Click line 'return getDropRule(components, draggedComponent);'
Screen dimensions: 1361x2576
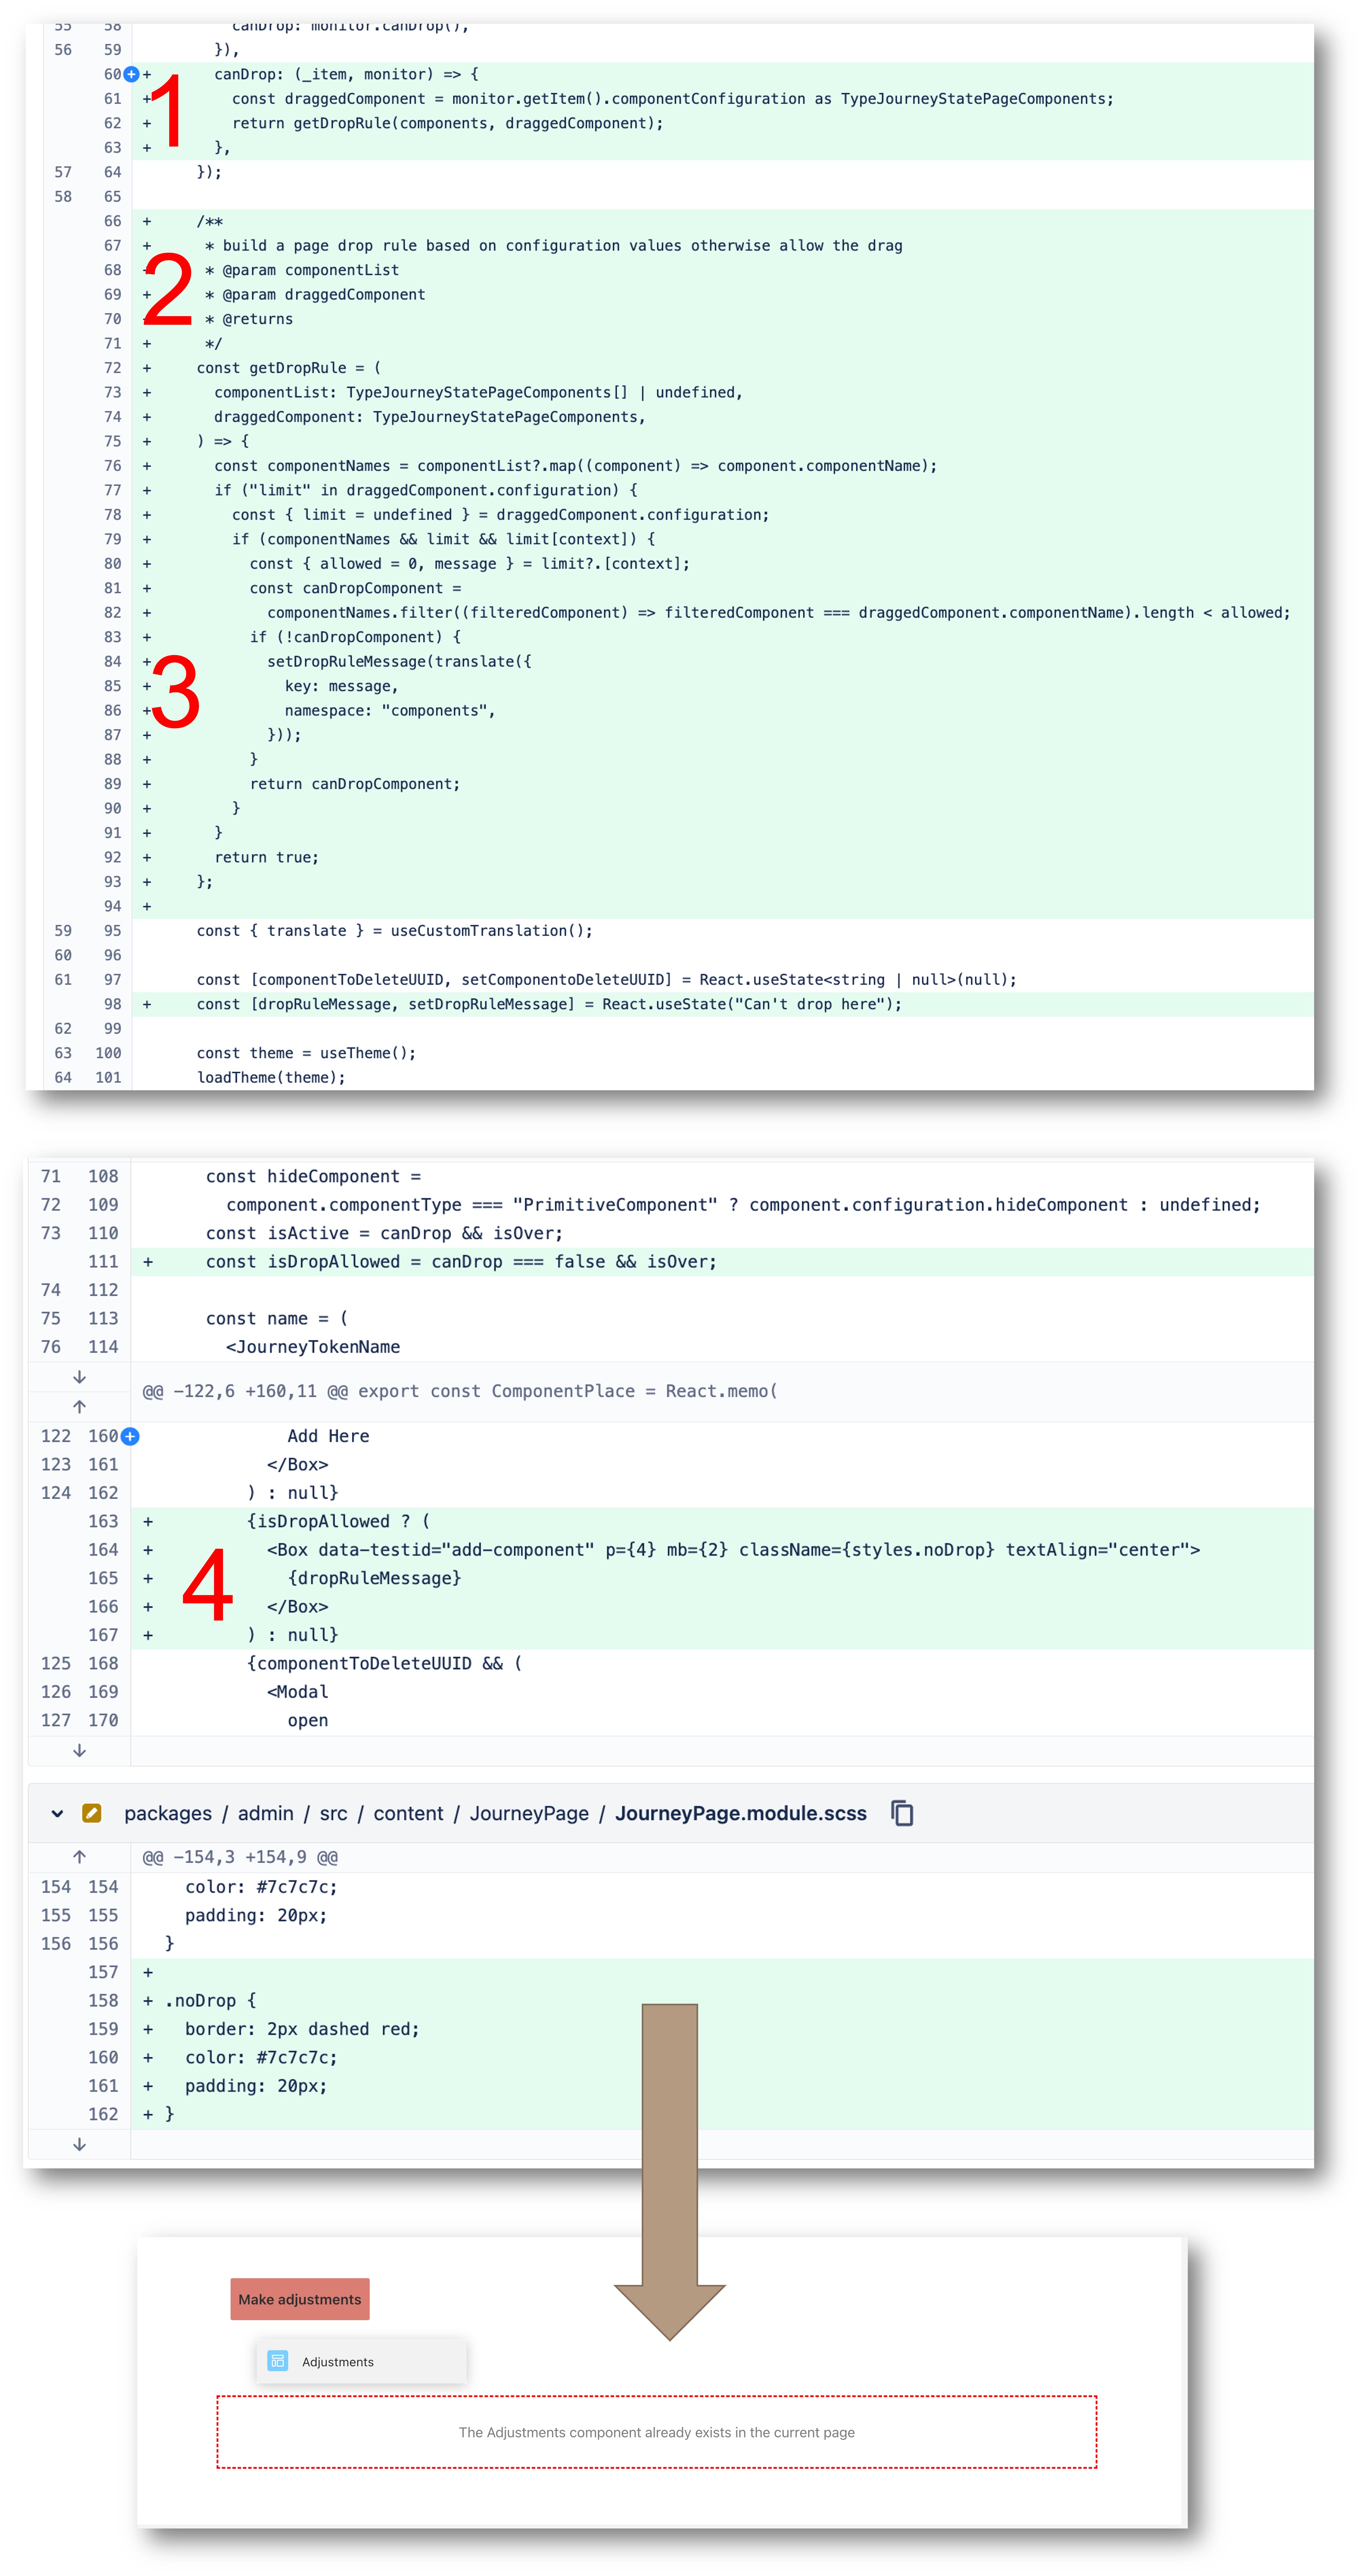click(448, 123)
